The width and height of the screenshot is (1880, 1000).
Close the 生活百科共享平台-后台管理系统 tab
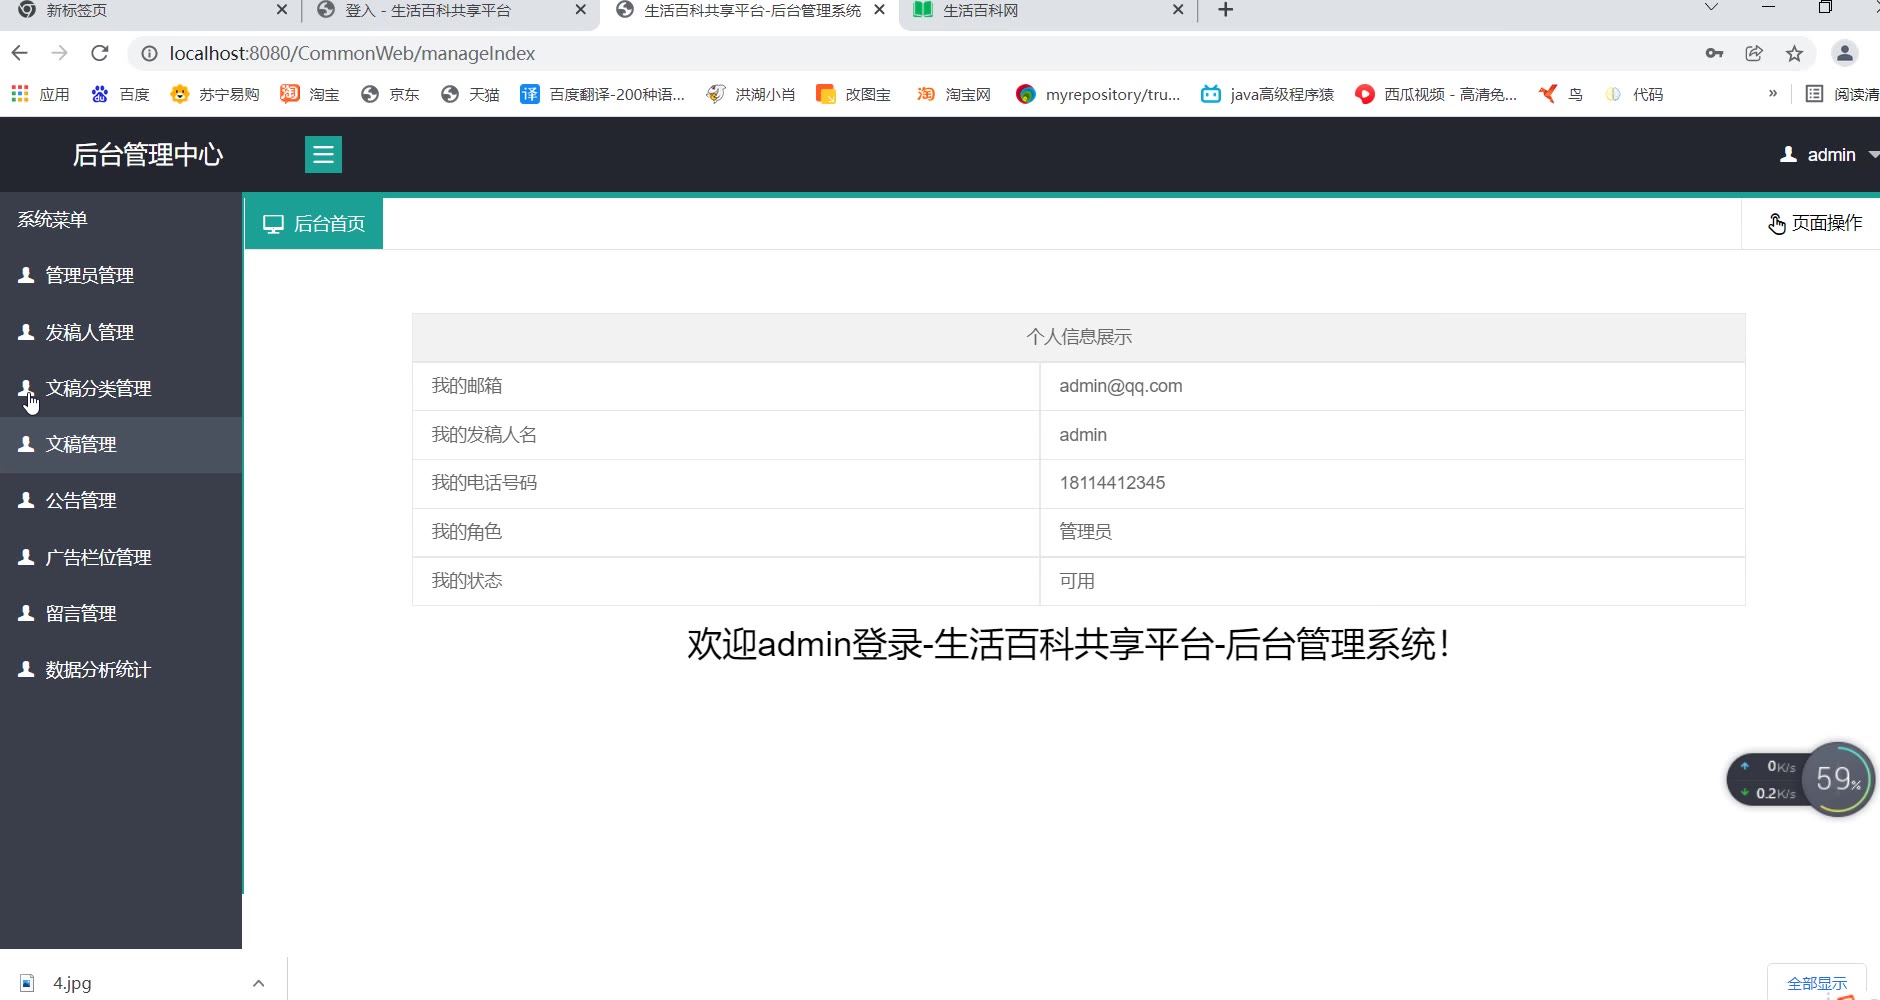pyautogui.click(x=879, y=10)
